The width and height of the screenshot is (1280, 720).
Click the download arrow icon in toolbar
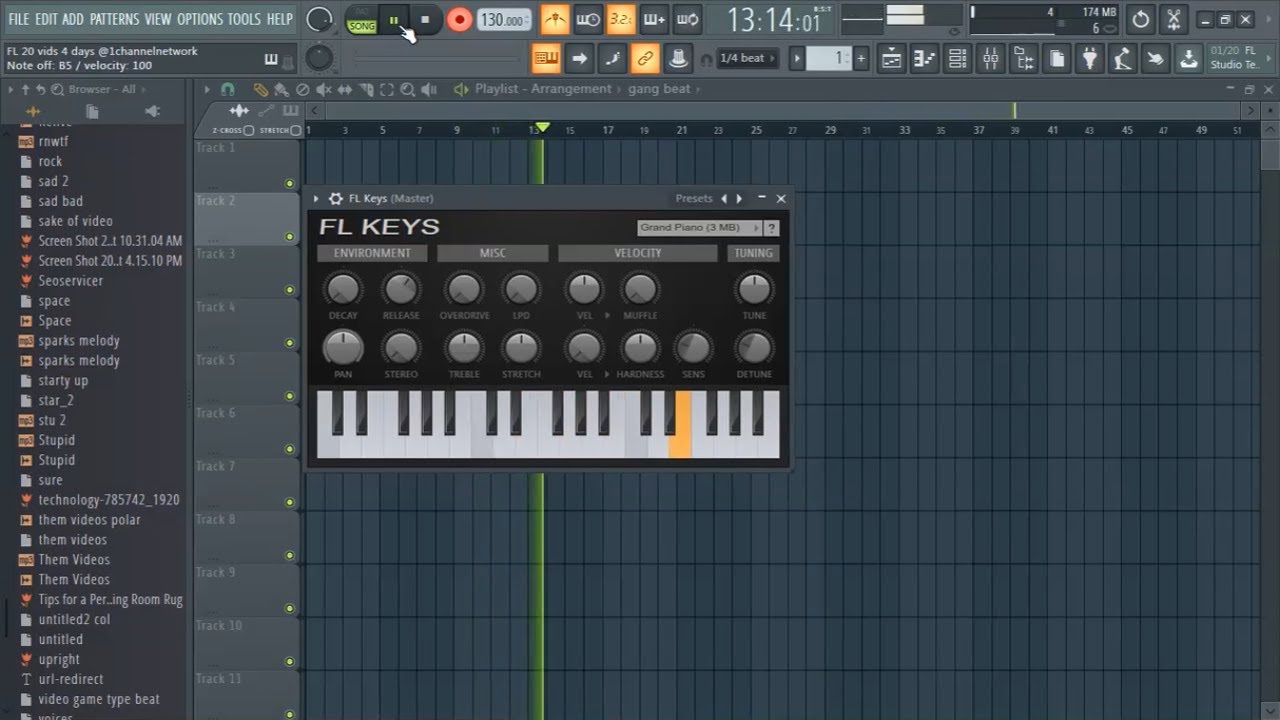point(1188,58)
